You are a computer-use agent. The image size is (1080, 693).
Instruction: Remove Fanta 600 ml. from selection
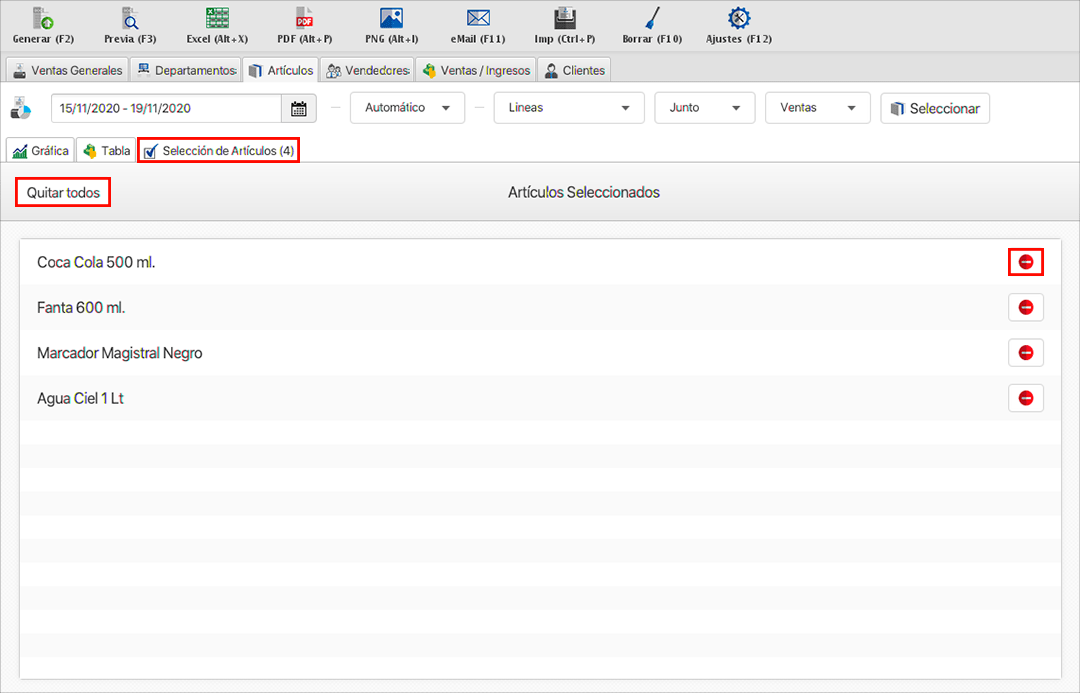click(1025, 308)
